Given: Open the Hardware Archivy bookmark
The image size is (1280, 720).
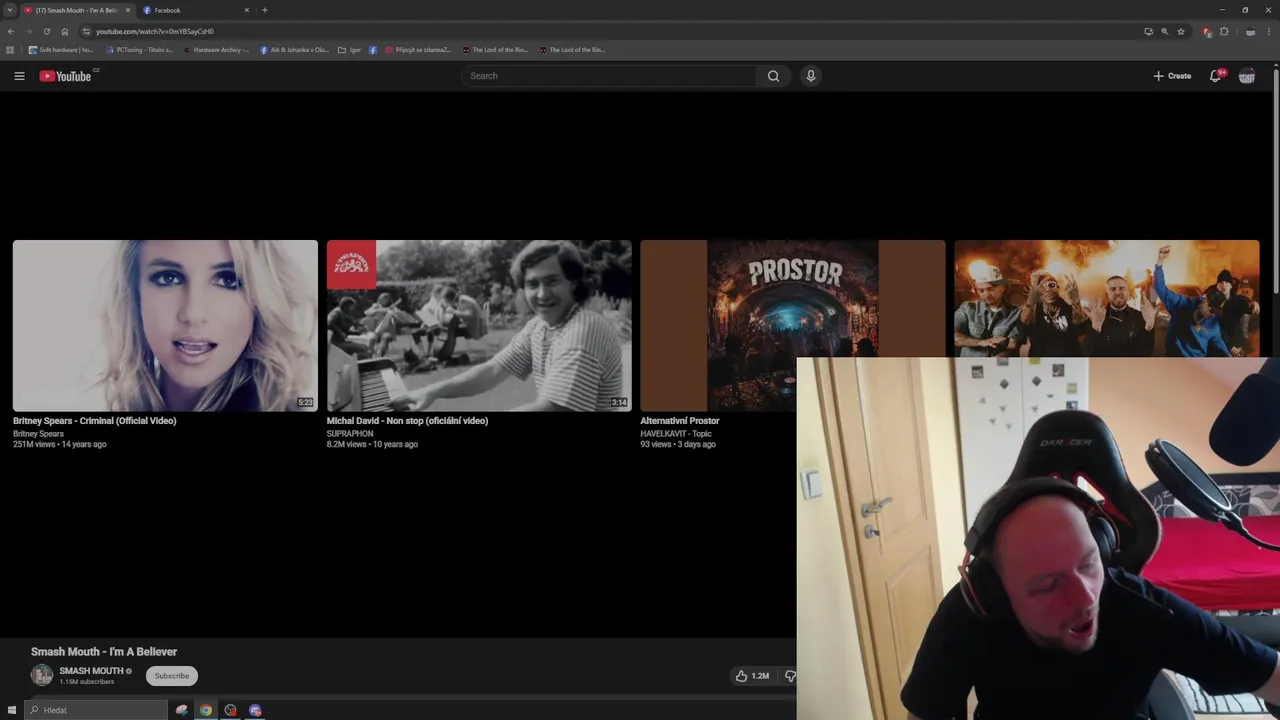Looking at the screenshot, I should [x=215, y=50].
